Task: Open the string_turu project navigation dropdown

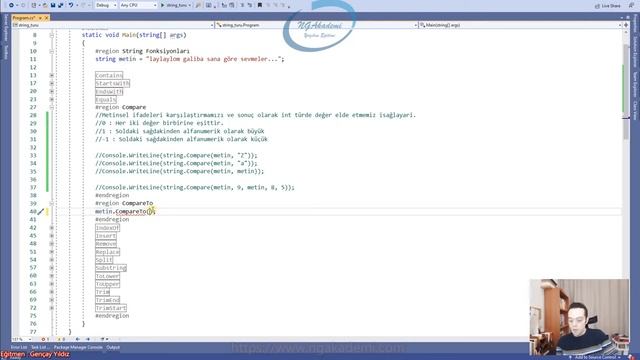Action: coord(113,25)
